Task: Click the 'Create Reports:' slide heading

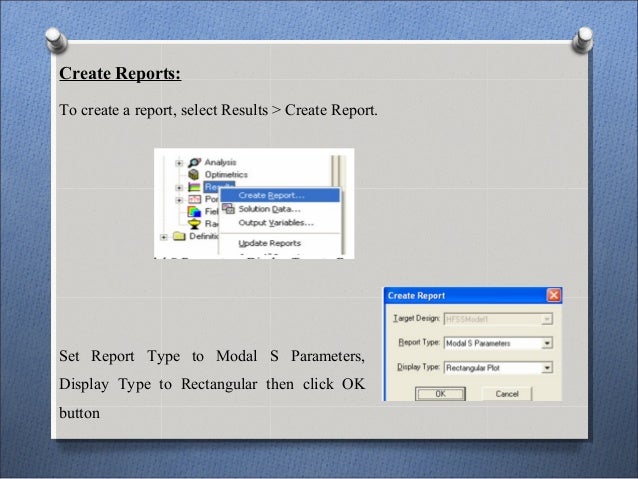Action: tap(120, 74)
